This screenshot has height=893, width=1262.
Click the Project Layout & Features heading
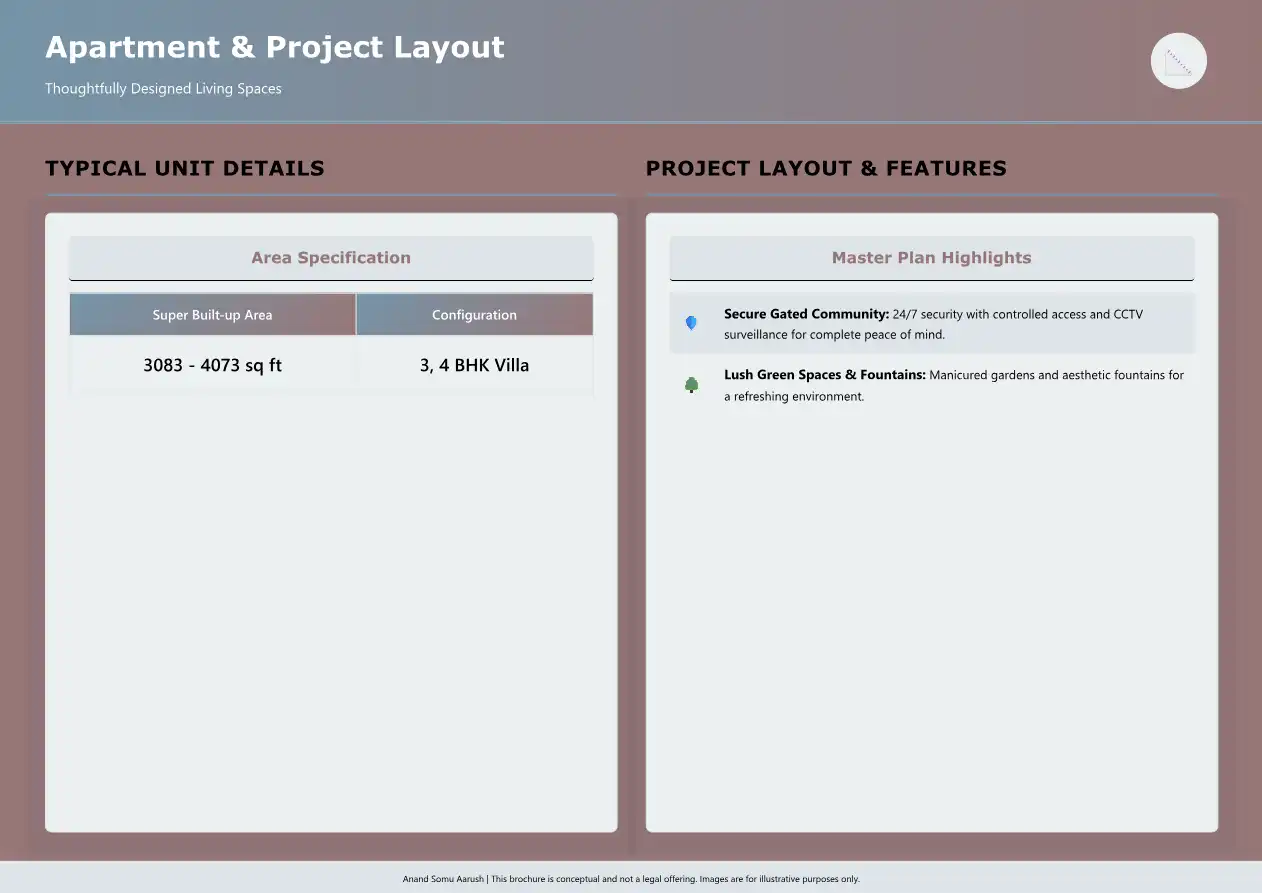(826, 168)
